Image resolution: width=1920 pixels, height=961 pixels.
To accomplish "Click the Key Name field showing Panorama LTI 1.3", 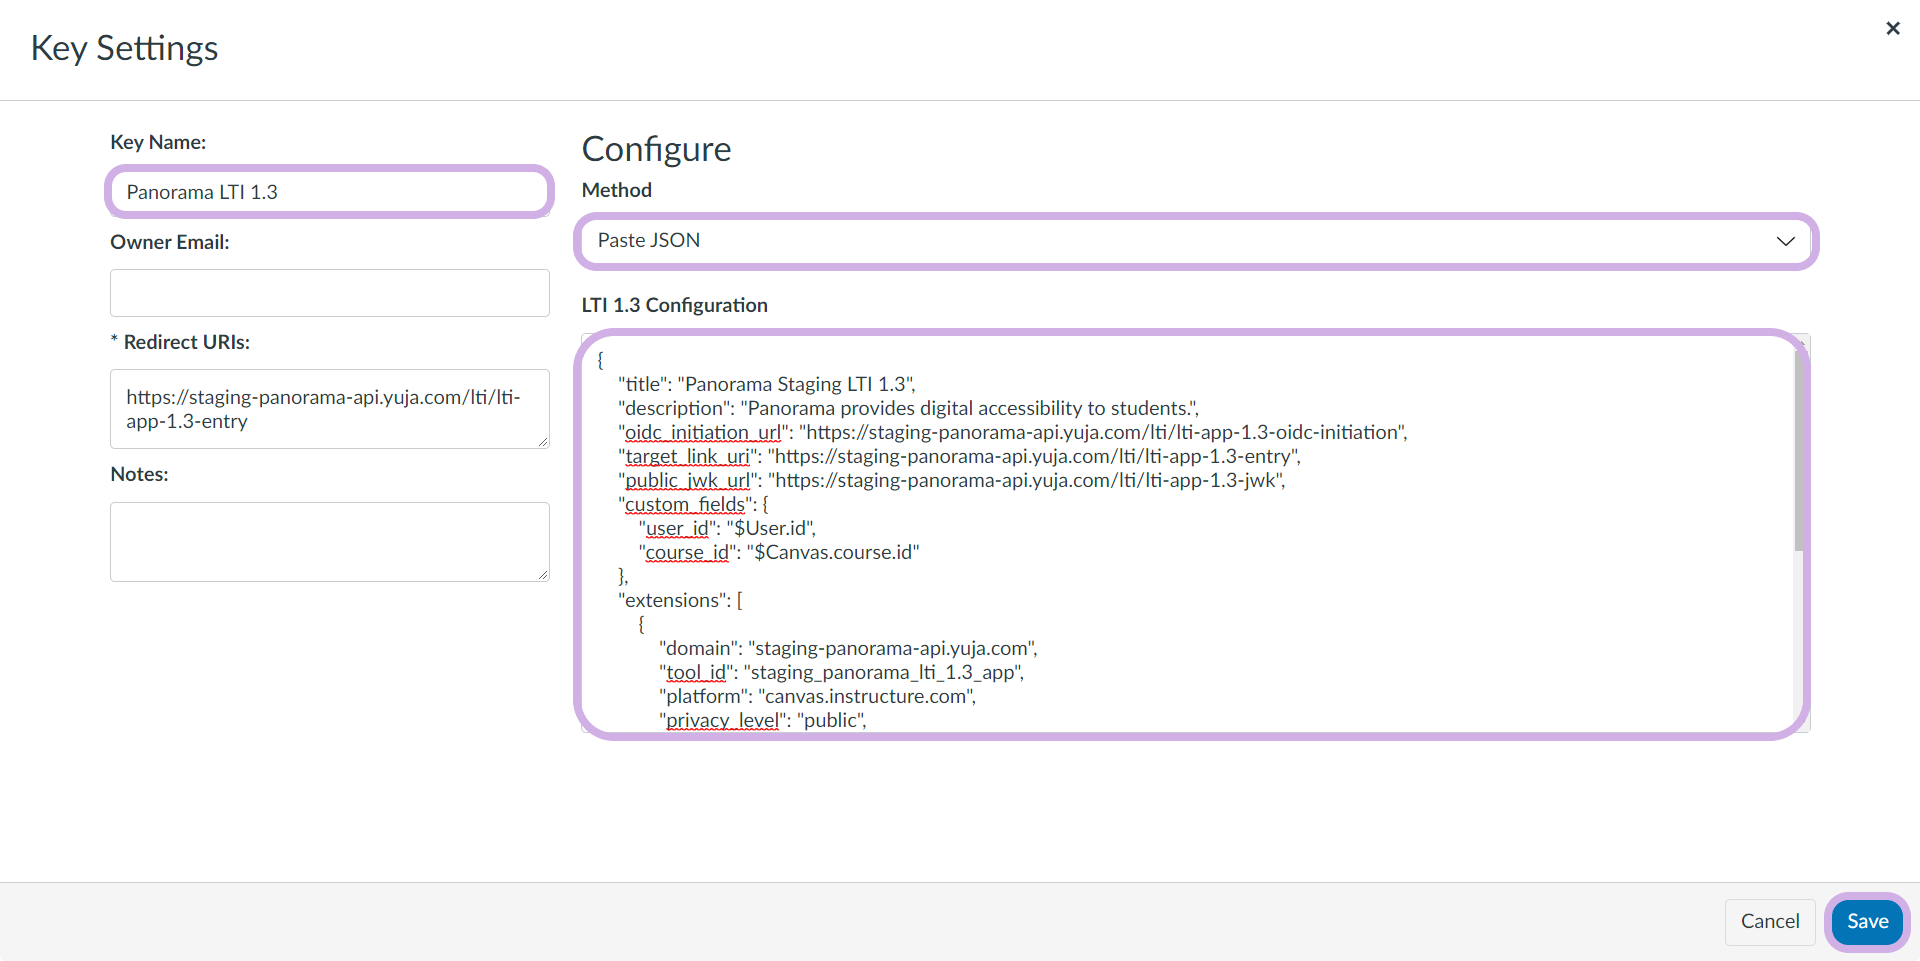I will [x=329, y=192].
